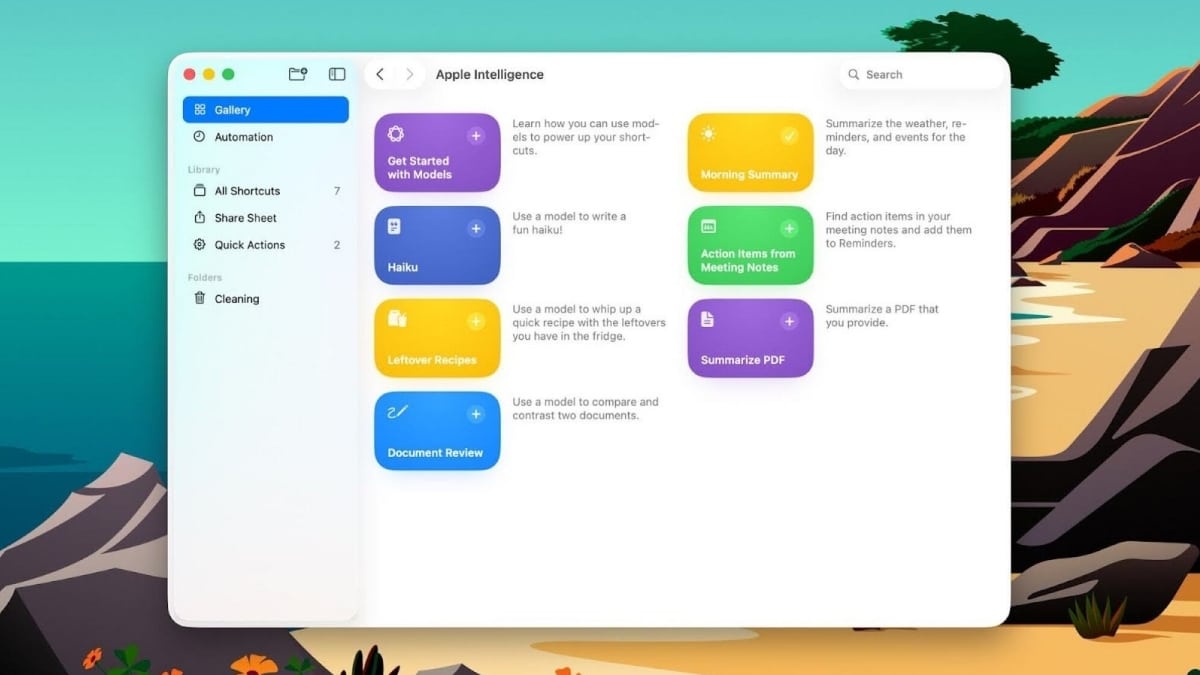Viewport: 1200px width, 675px height.
Task: Click the checkmark on Morning Summary card
Action: pyautogui.click(x=789, y=135)
